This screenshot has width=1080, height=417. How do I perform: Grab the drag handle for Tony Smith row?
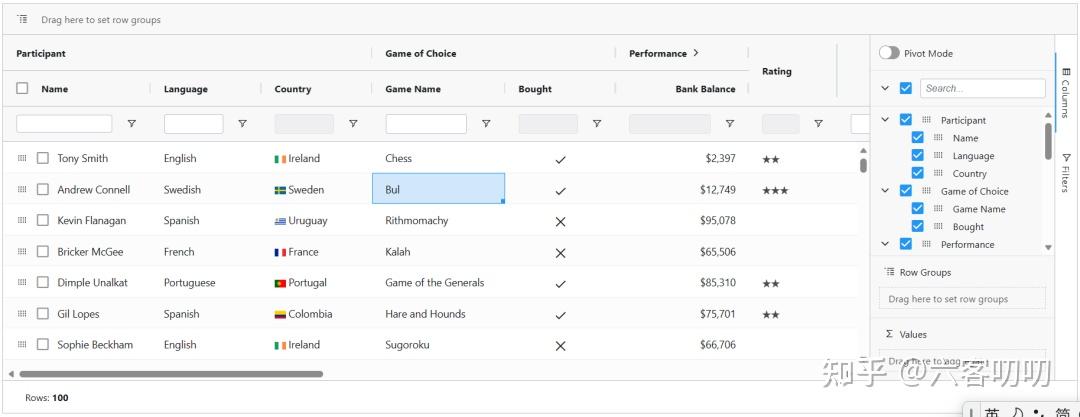pos(22,159)
